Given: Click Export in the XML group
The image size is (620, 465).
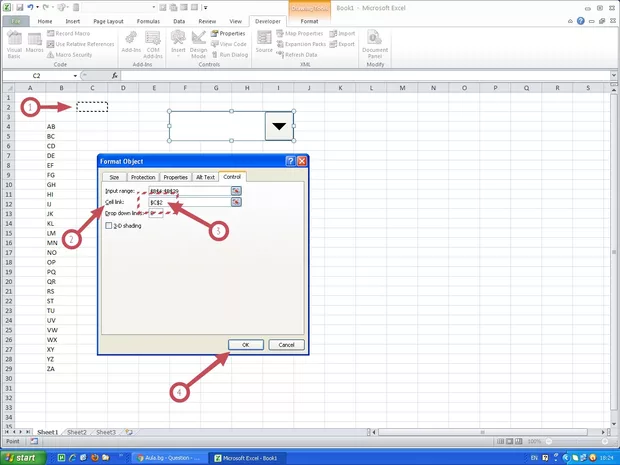Looking at the screenshot, I should (342, 44).
